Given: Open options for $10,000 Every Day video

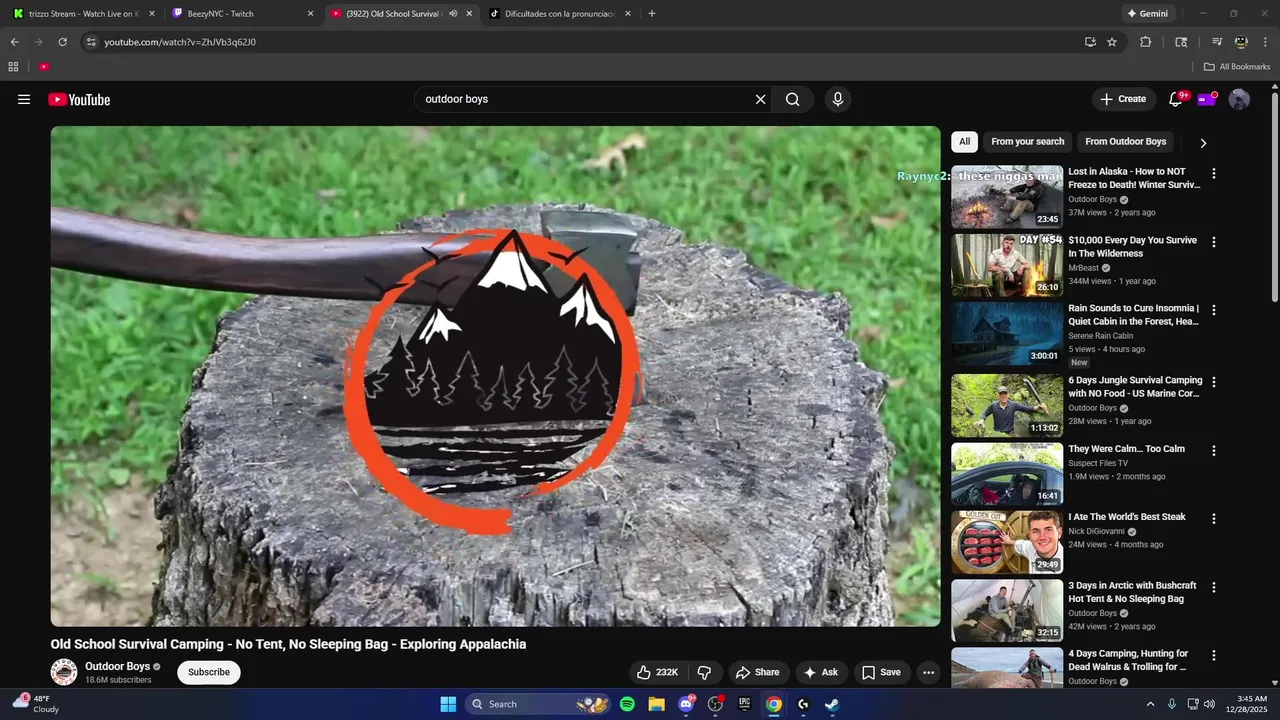Looking at the screenshot, I should [x=1214, y=242].
